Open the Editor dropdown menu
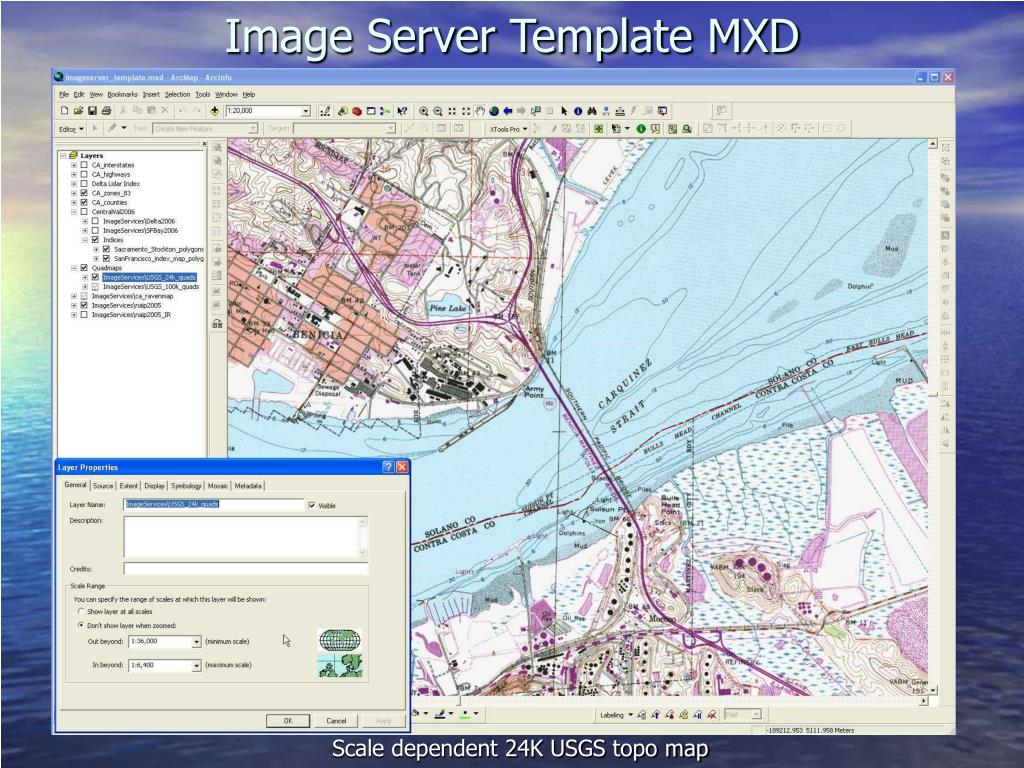The width and height of the screenshot is (1024, 768). coord(71,129)
